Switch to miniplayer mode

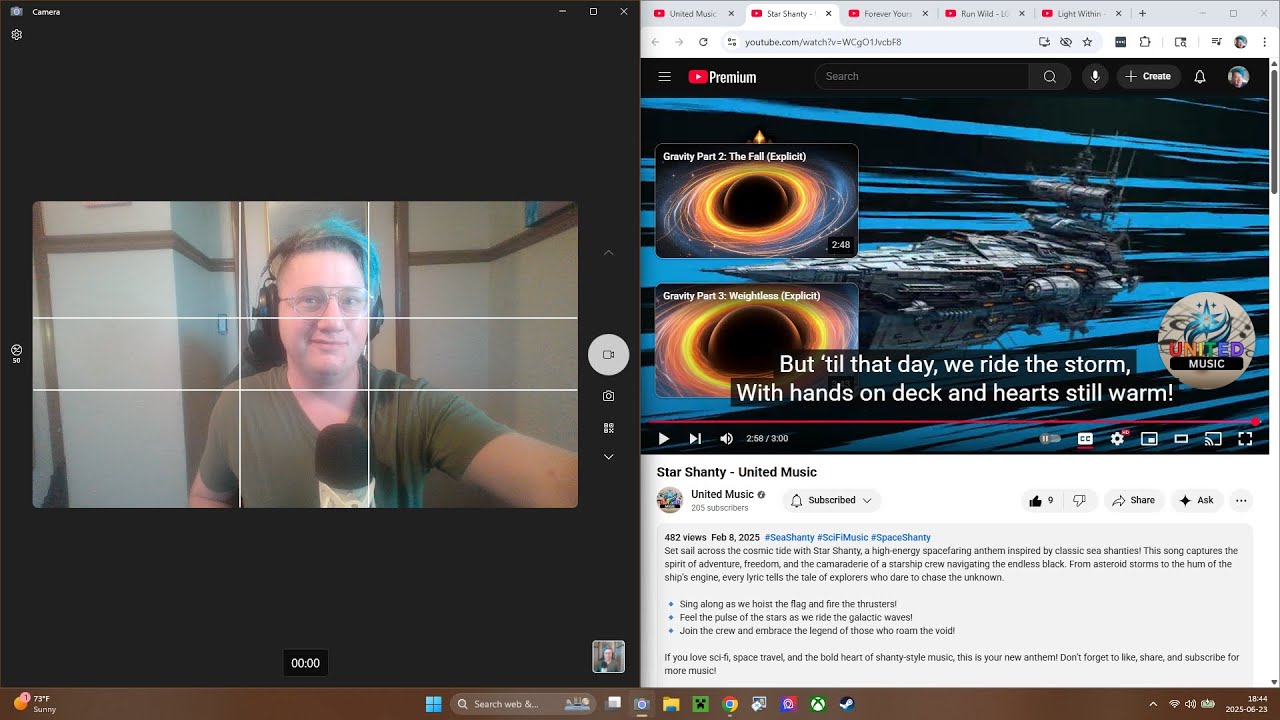(x=1149, y=438)
